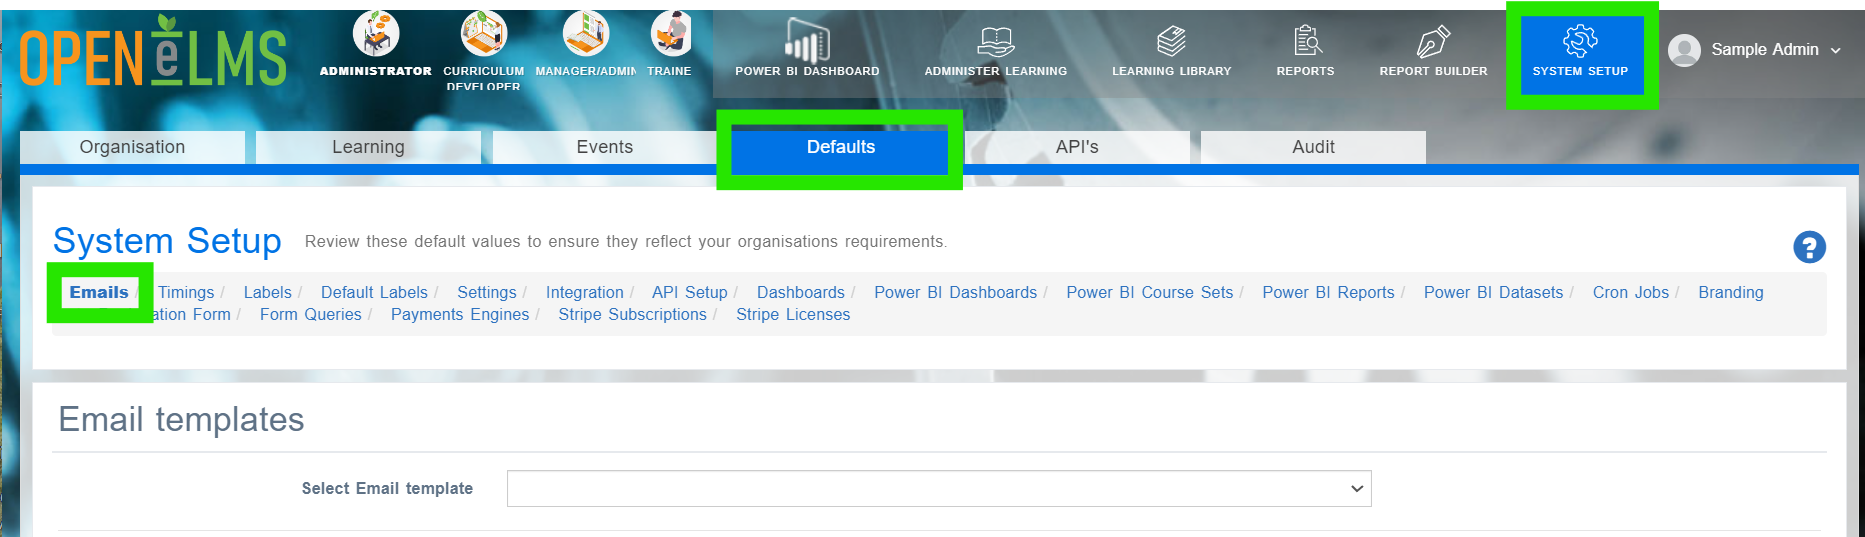
Task: Open the API Setup link
Action: (x=690, y=292)
